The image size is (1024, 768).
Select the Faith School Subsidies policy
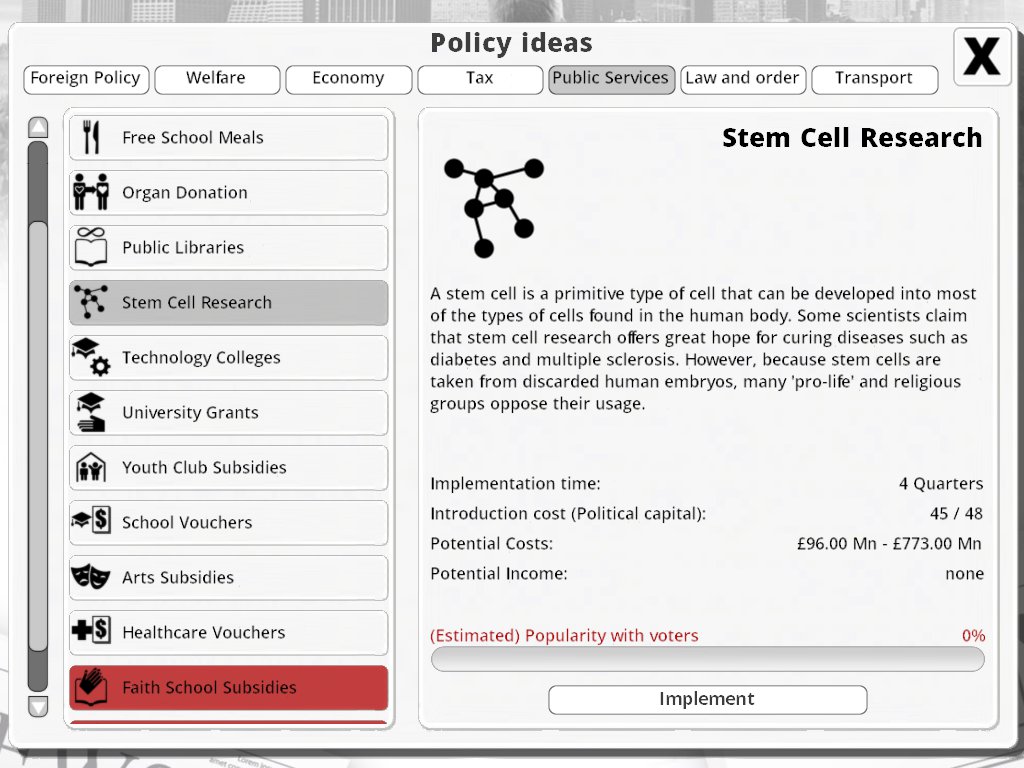click(x=229, y=687)
